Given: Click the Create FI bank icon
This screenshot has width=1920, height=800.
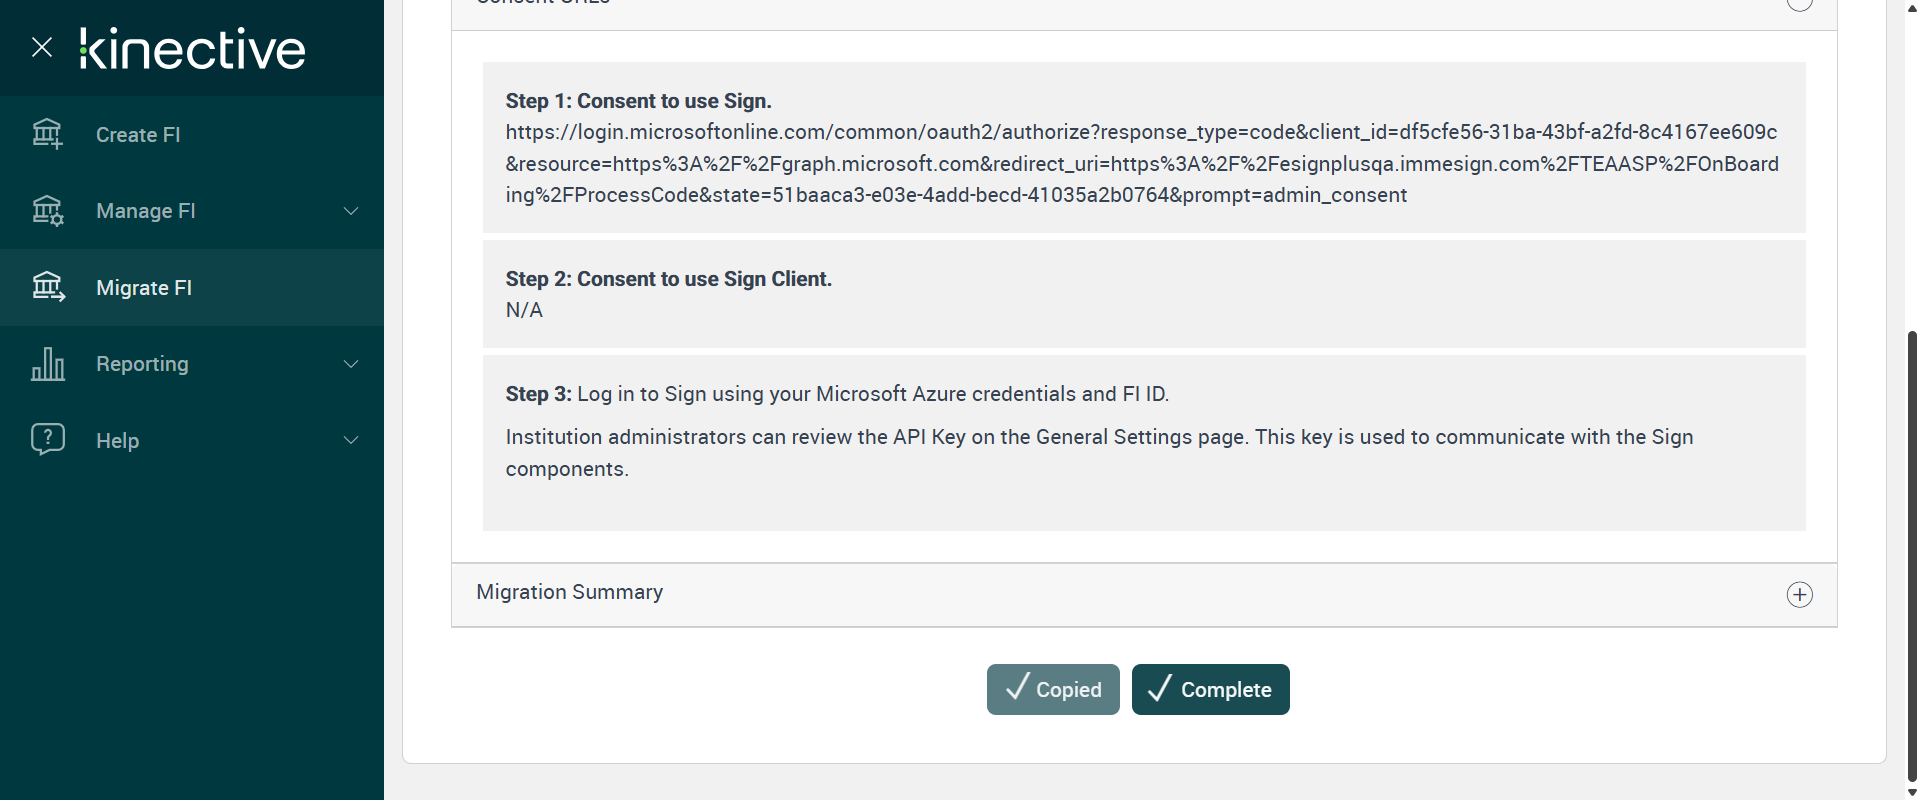Looking at the screenshot, I should click(x=47, y=133).
